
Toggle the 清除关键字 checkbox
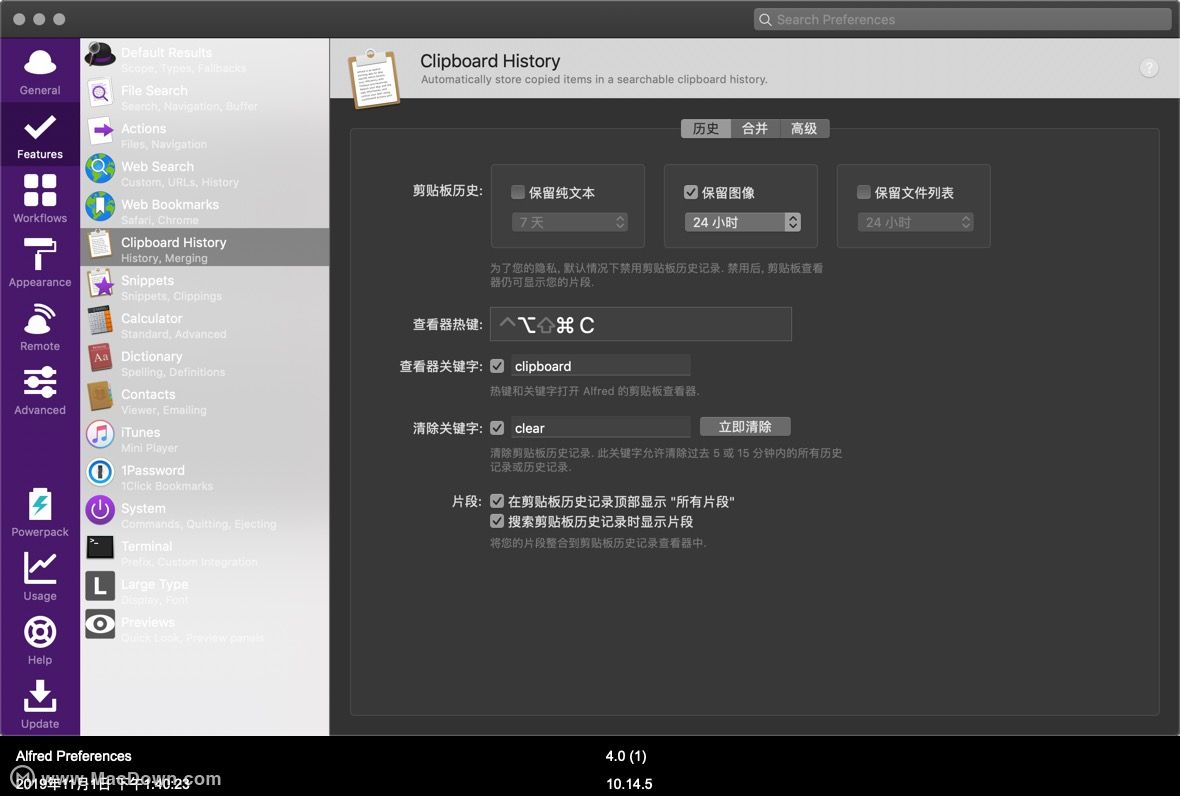tap(497, 428)
